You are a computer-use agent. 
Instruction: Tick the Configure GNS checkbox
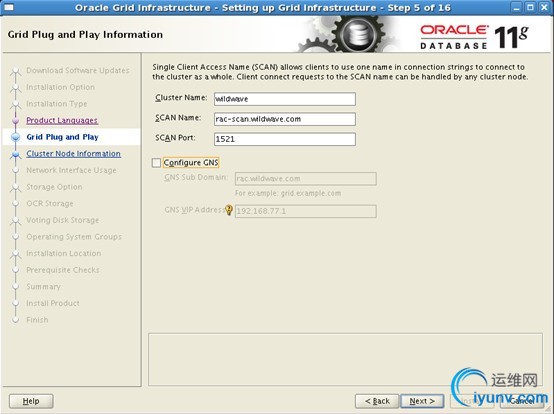156,163
